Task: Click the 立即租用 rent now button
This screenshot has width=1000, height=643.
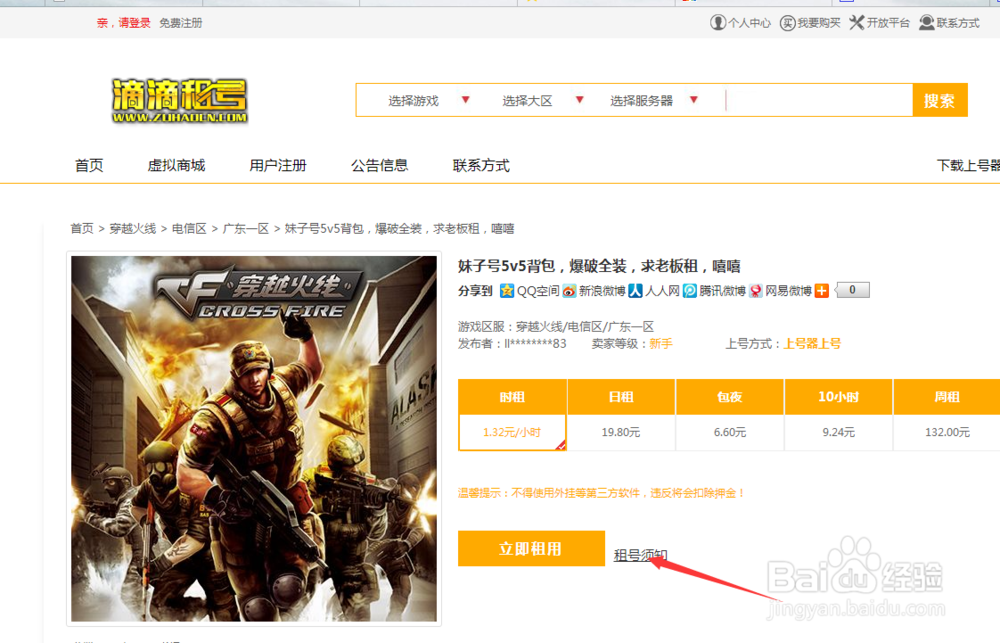Action: (x=531, y=549)
